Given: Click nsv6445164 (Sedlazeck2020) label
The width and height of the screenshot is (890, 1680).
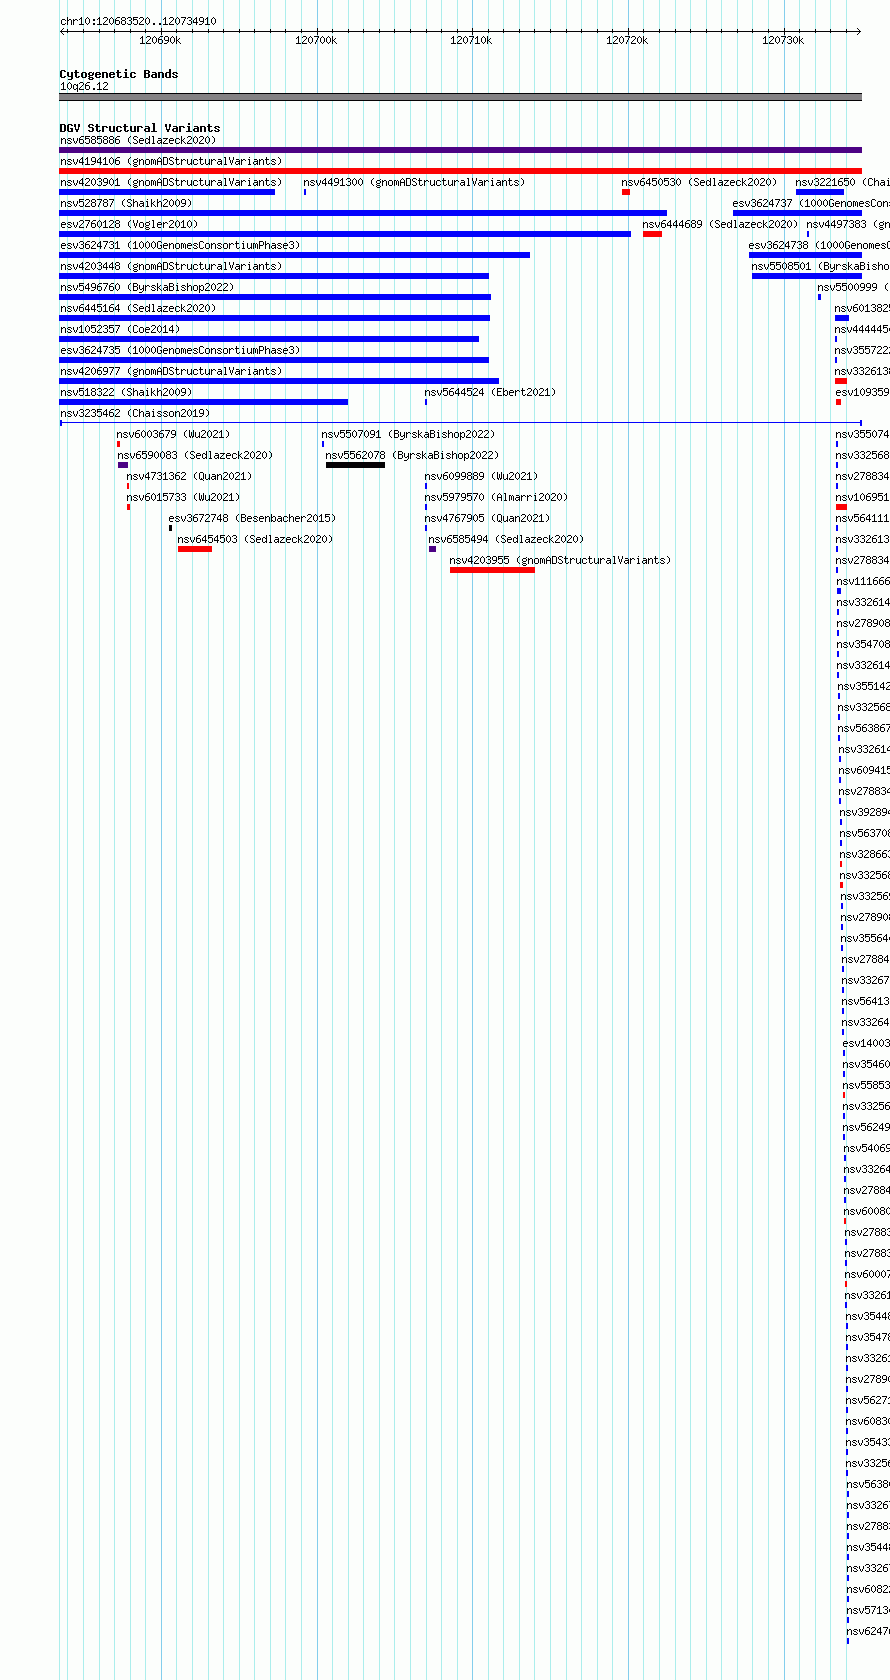Looking at the screenshot, I should coord(138,308).
